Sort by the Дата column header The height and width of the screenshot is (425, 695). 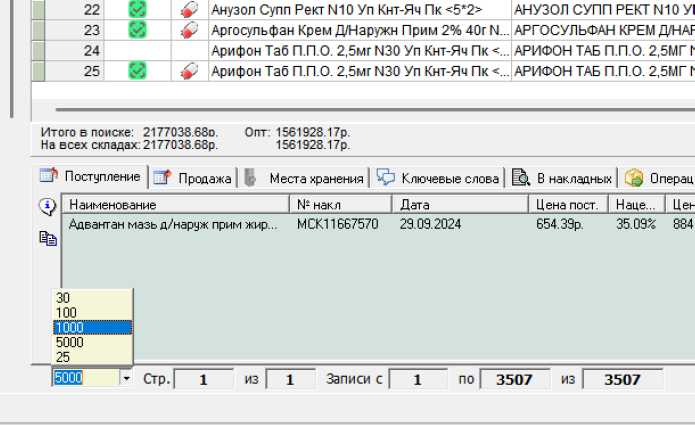tap(460, 204)
